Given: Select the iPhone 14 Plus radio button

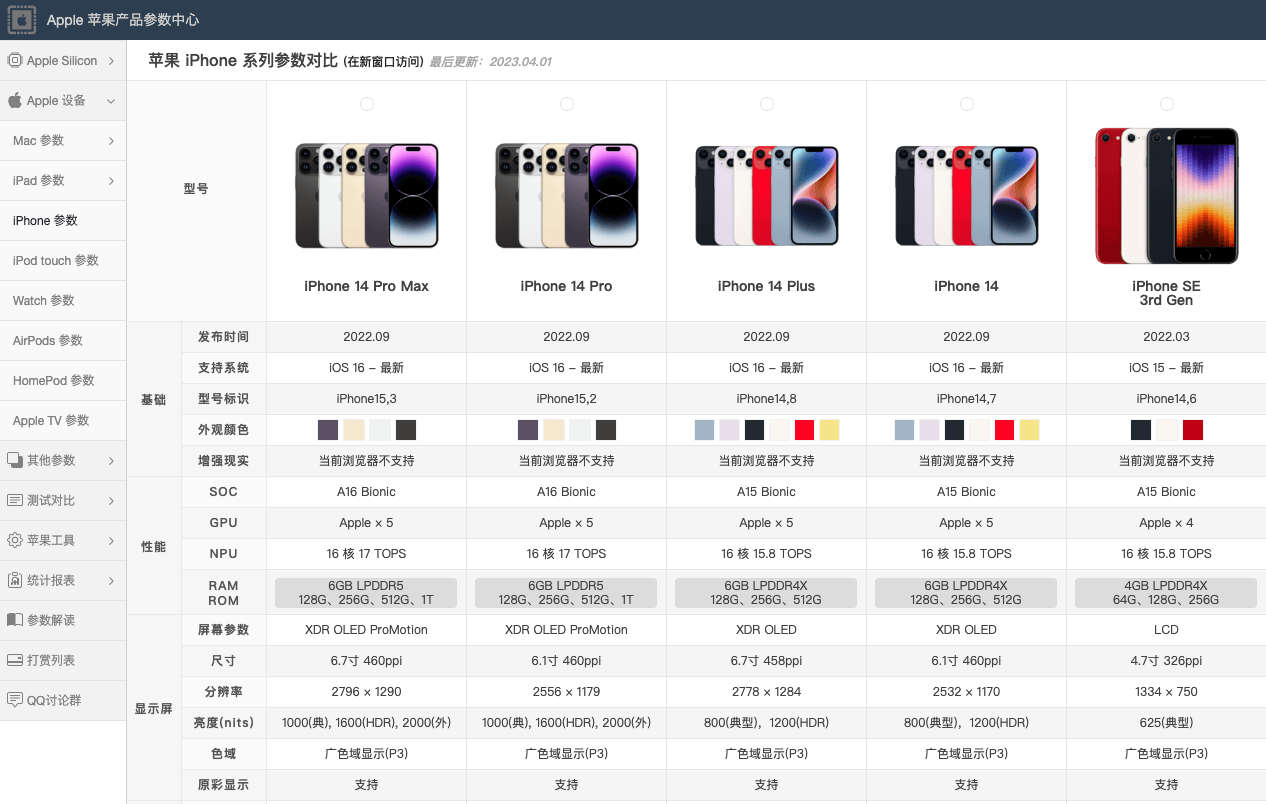Looking at the screenshot, I should [767, 104].
